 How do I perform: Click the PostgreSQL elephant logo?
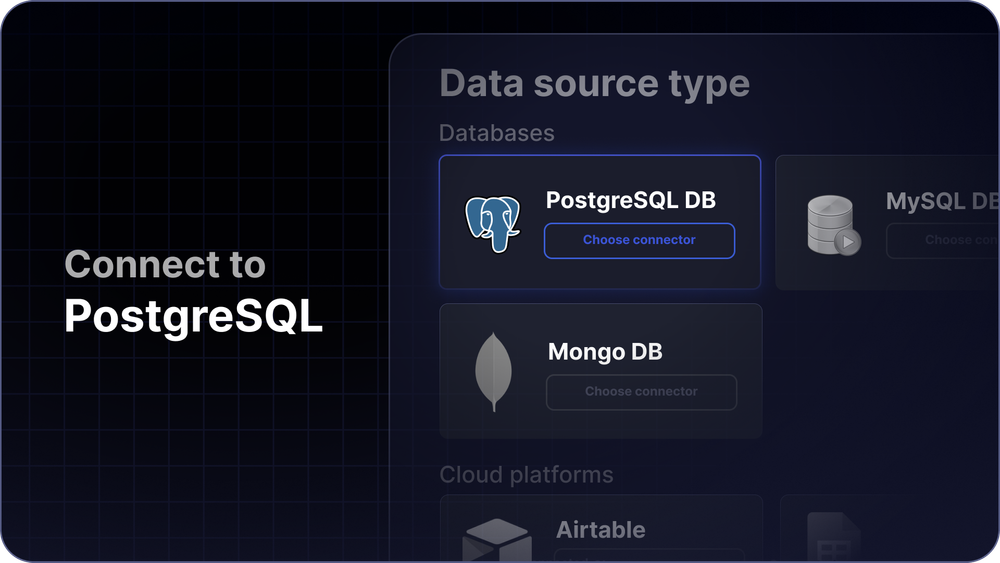tap(493, 223)
